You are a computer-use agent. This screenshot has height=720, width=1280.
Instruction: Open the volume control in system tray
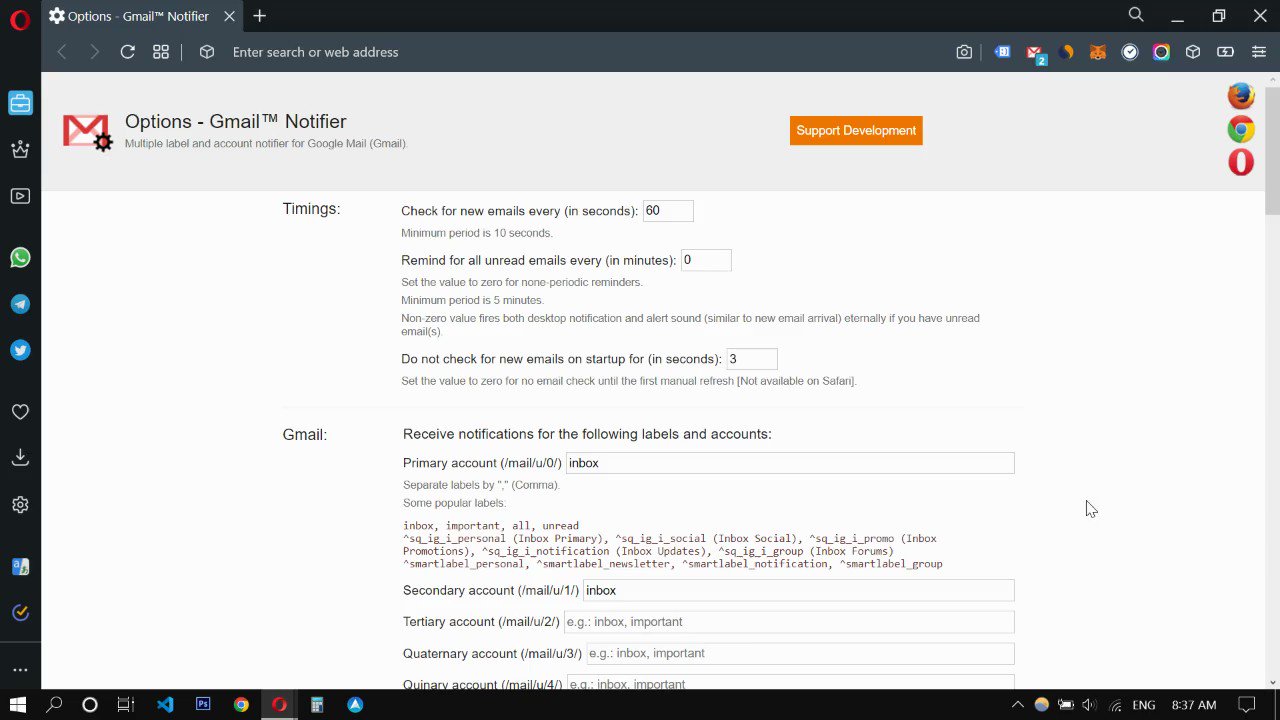tap(1089, 704)
